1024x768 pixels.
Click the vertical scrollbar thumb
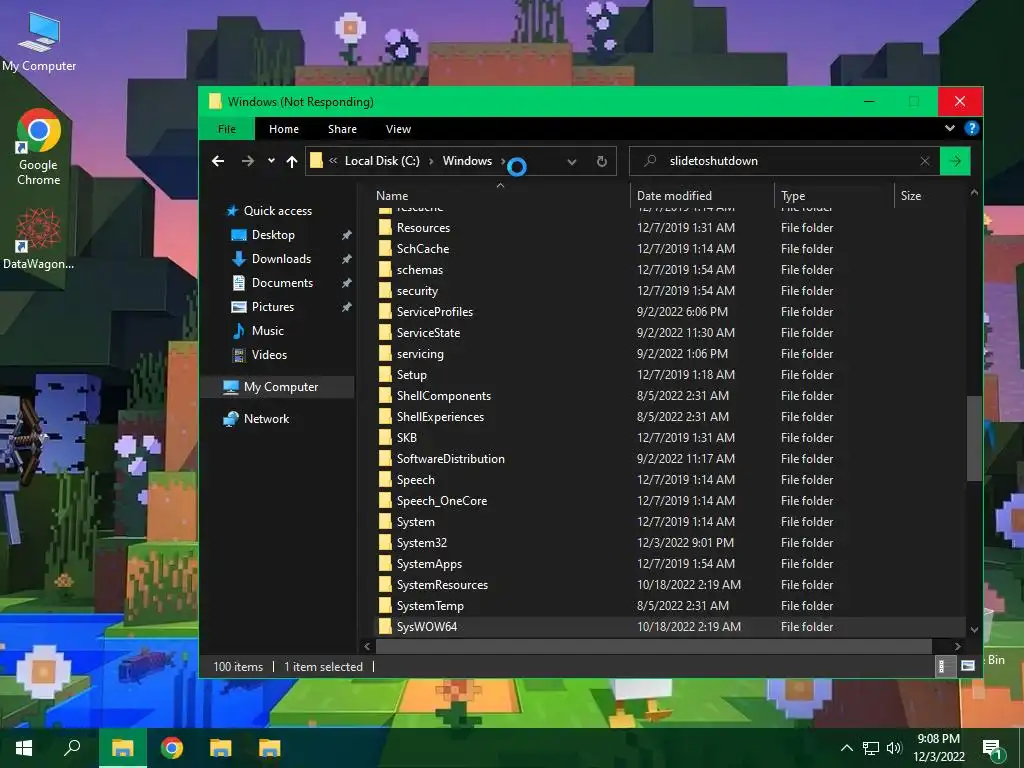974,438
